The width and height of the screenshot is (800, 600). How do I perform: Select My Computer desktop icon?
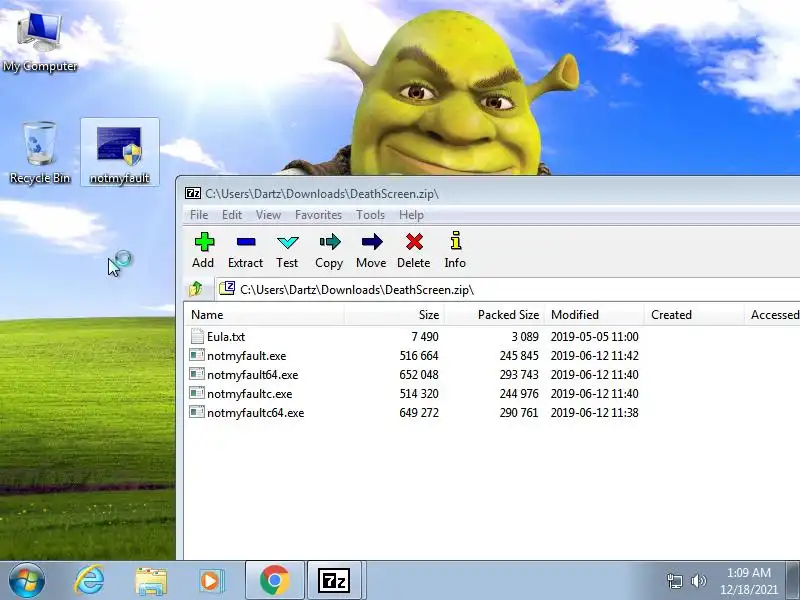tap(40, 41)
